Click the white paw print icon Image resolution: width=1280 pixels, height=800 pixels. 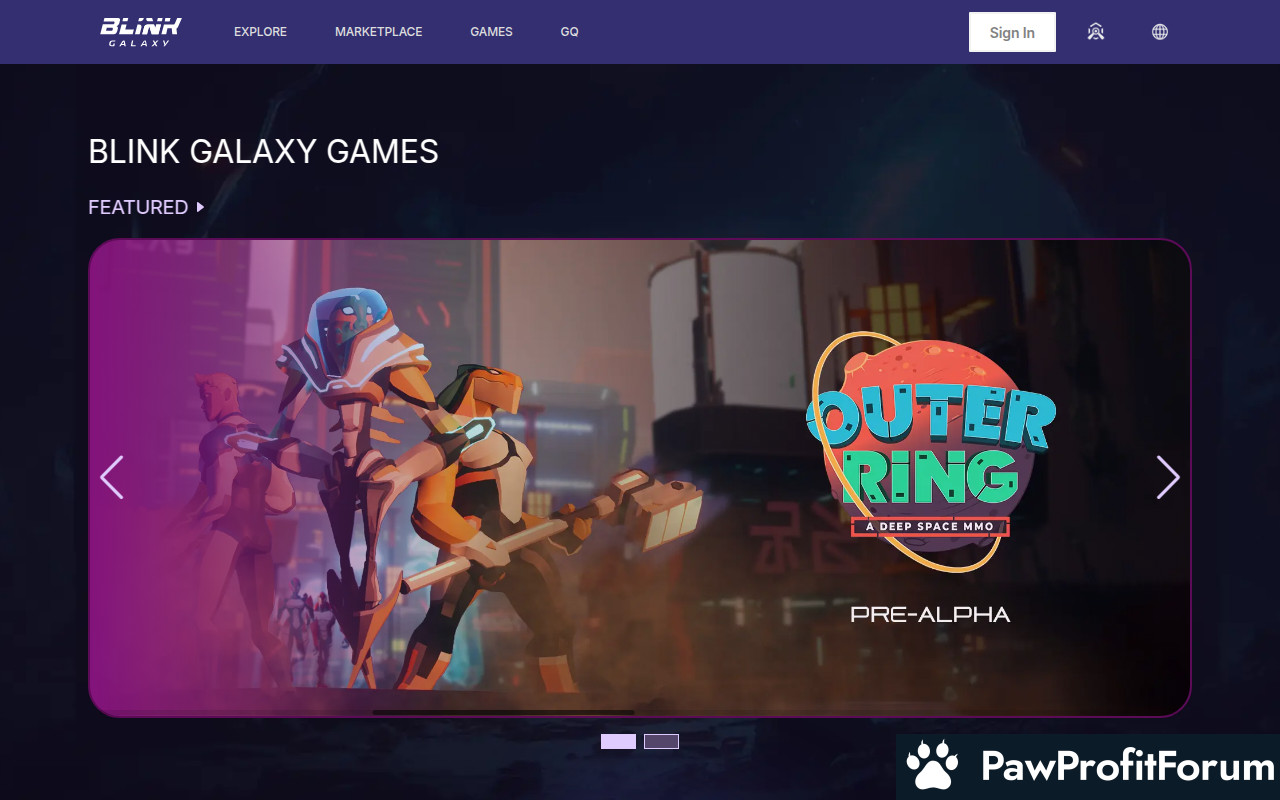pos(932,767)
